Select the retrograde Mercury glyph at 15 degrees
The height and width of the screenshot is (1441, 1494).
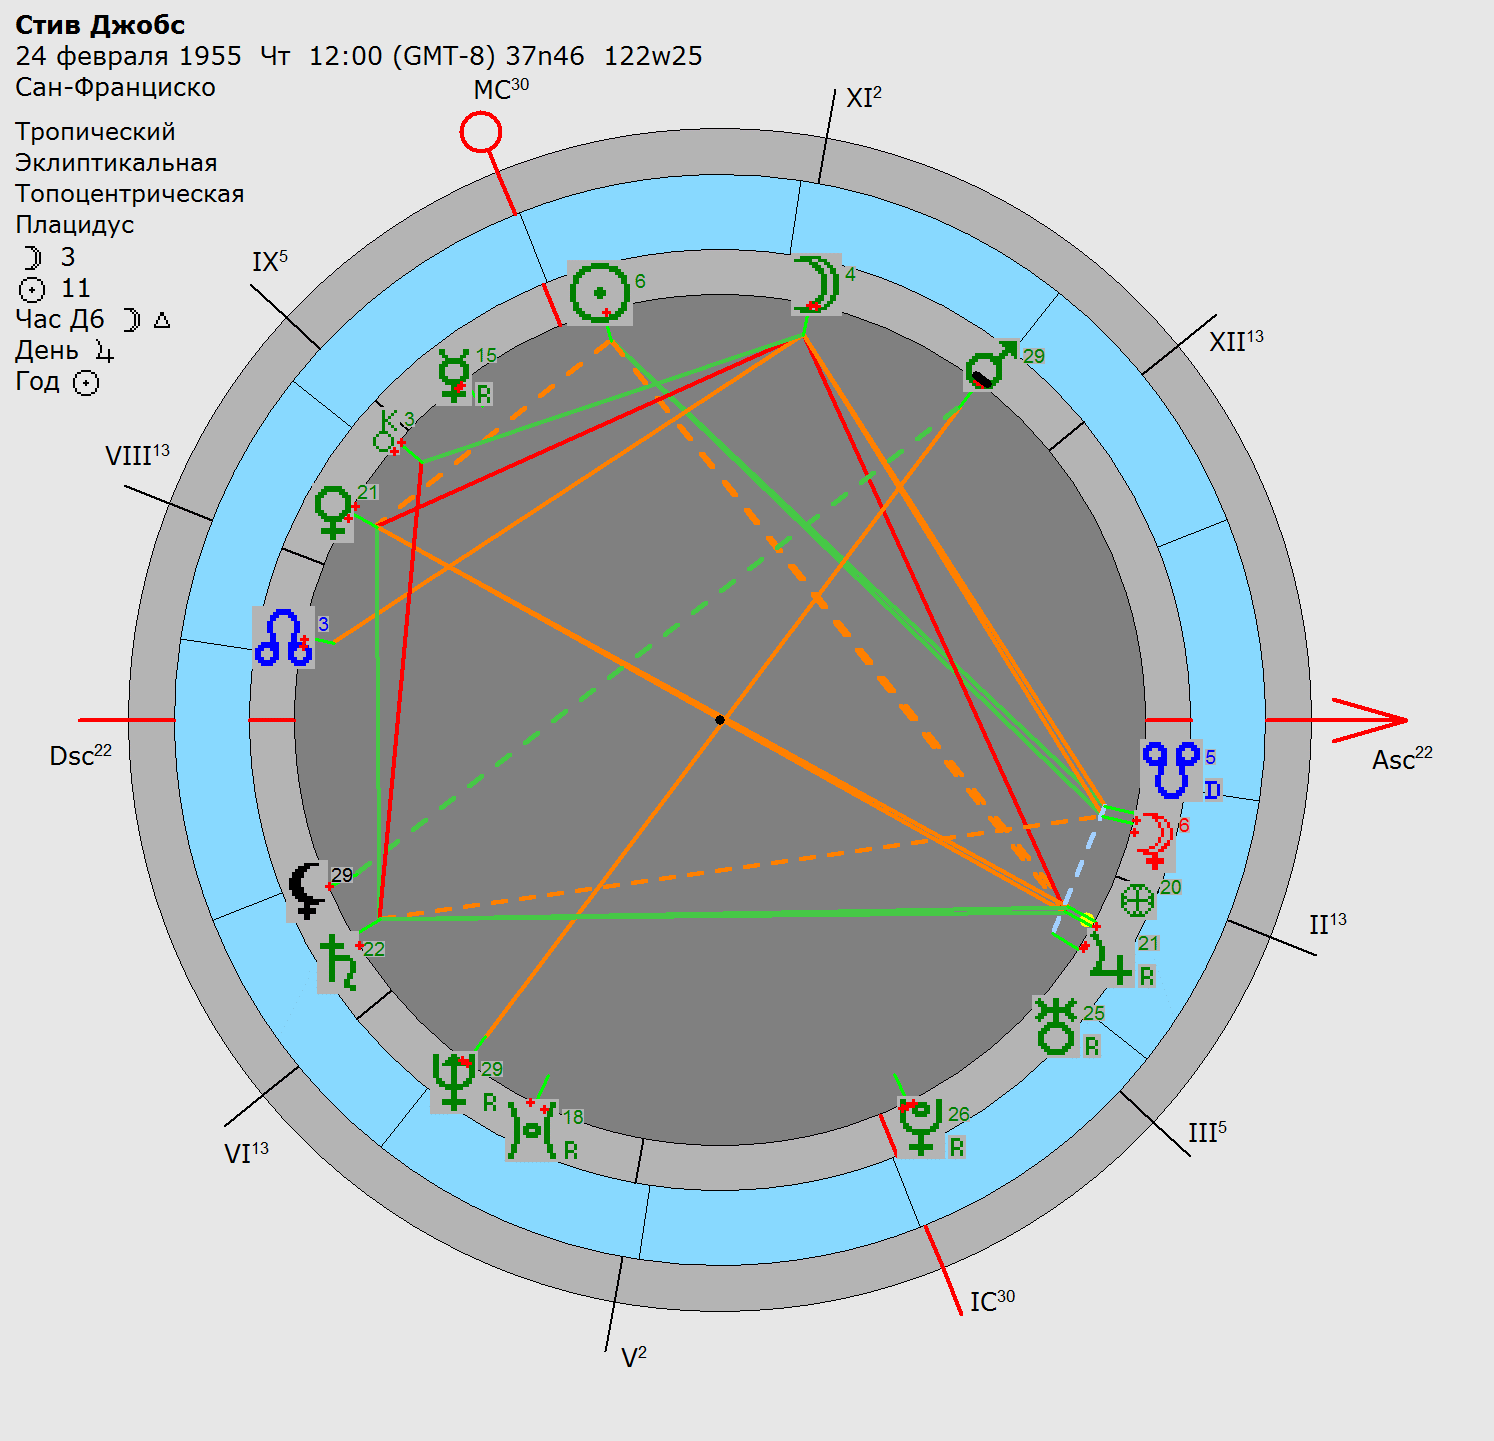tap(455, 375)
